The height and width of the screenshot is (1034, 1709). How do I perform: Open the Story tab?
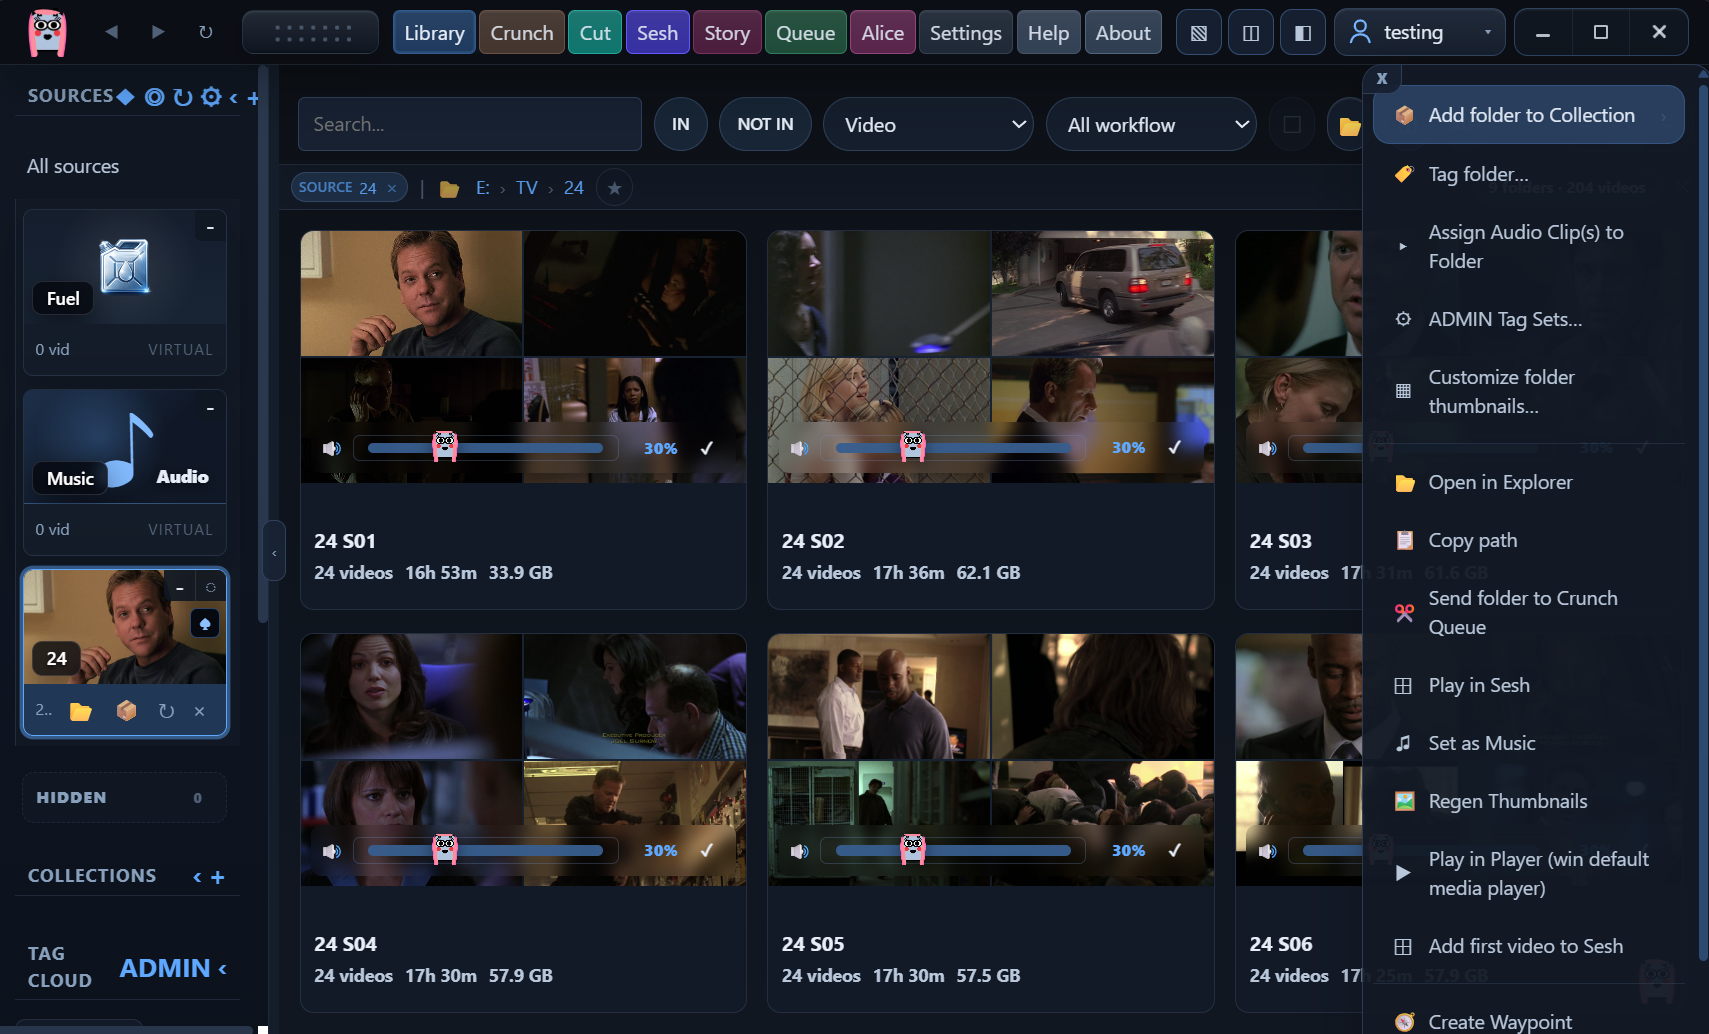pos(727,33)
